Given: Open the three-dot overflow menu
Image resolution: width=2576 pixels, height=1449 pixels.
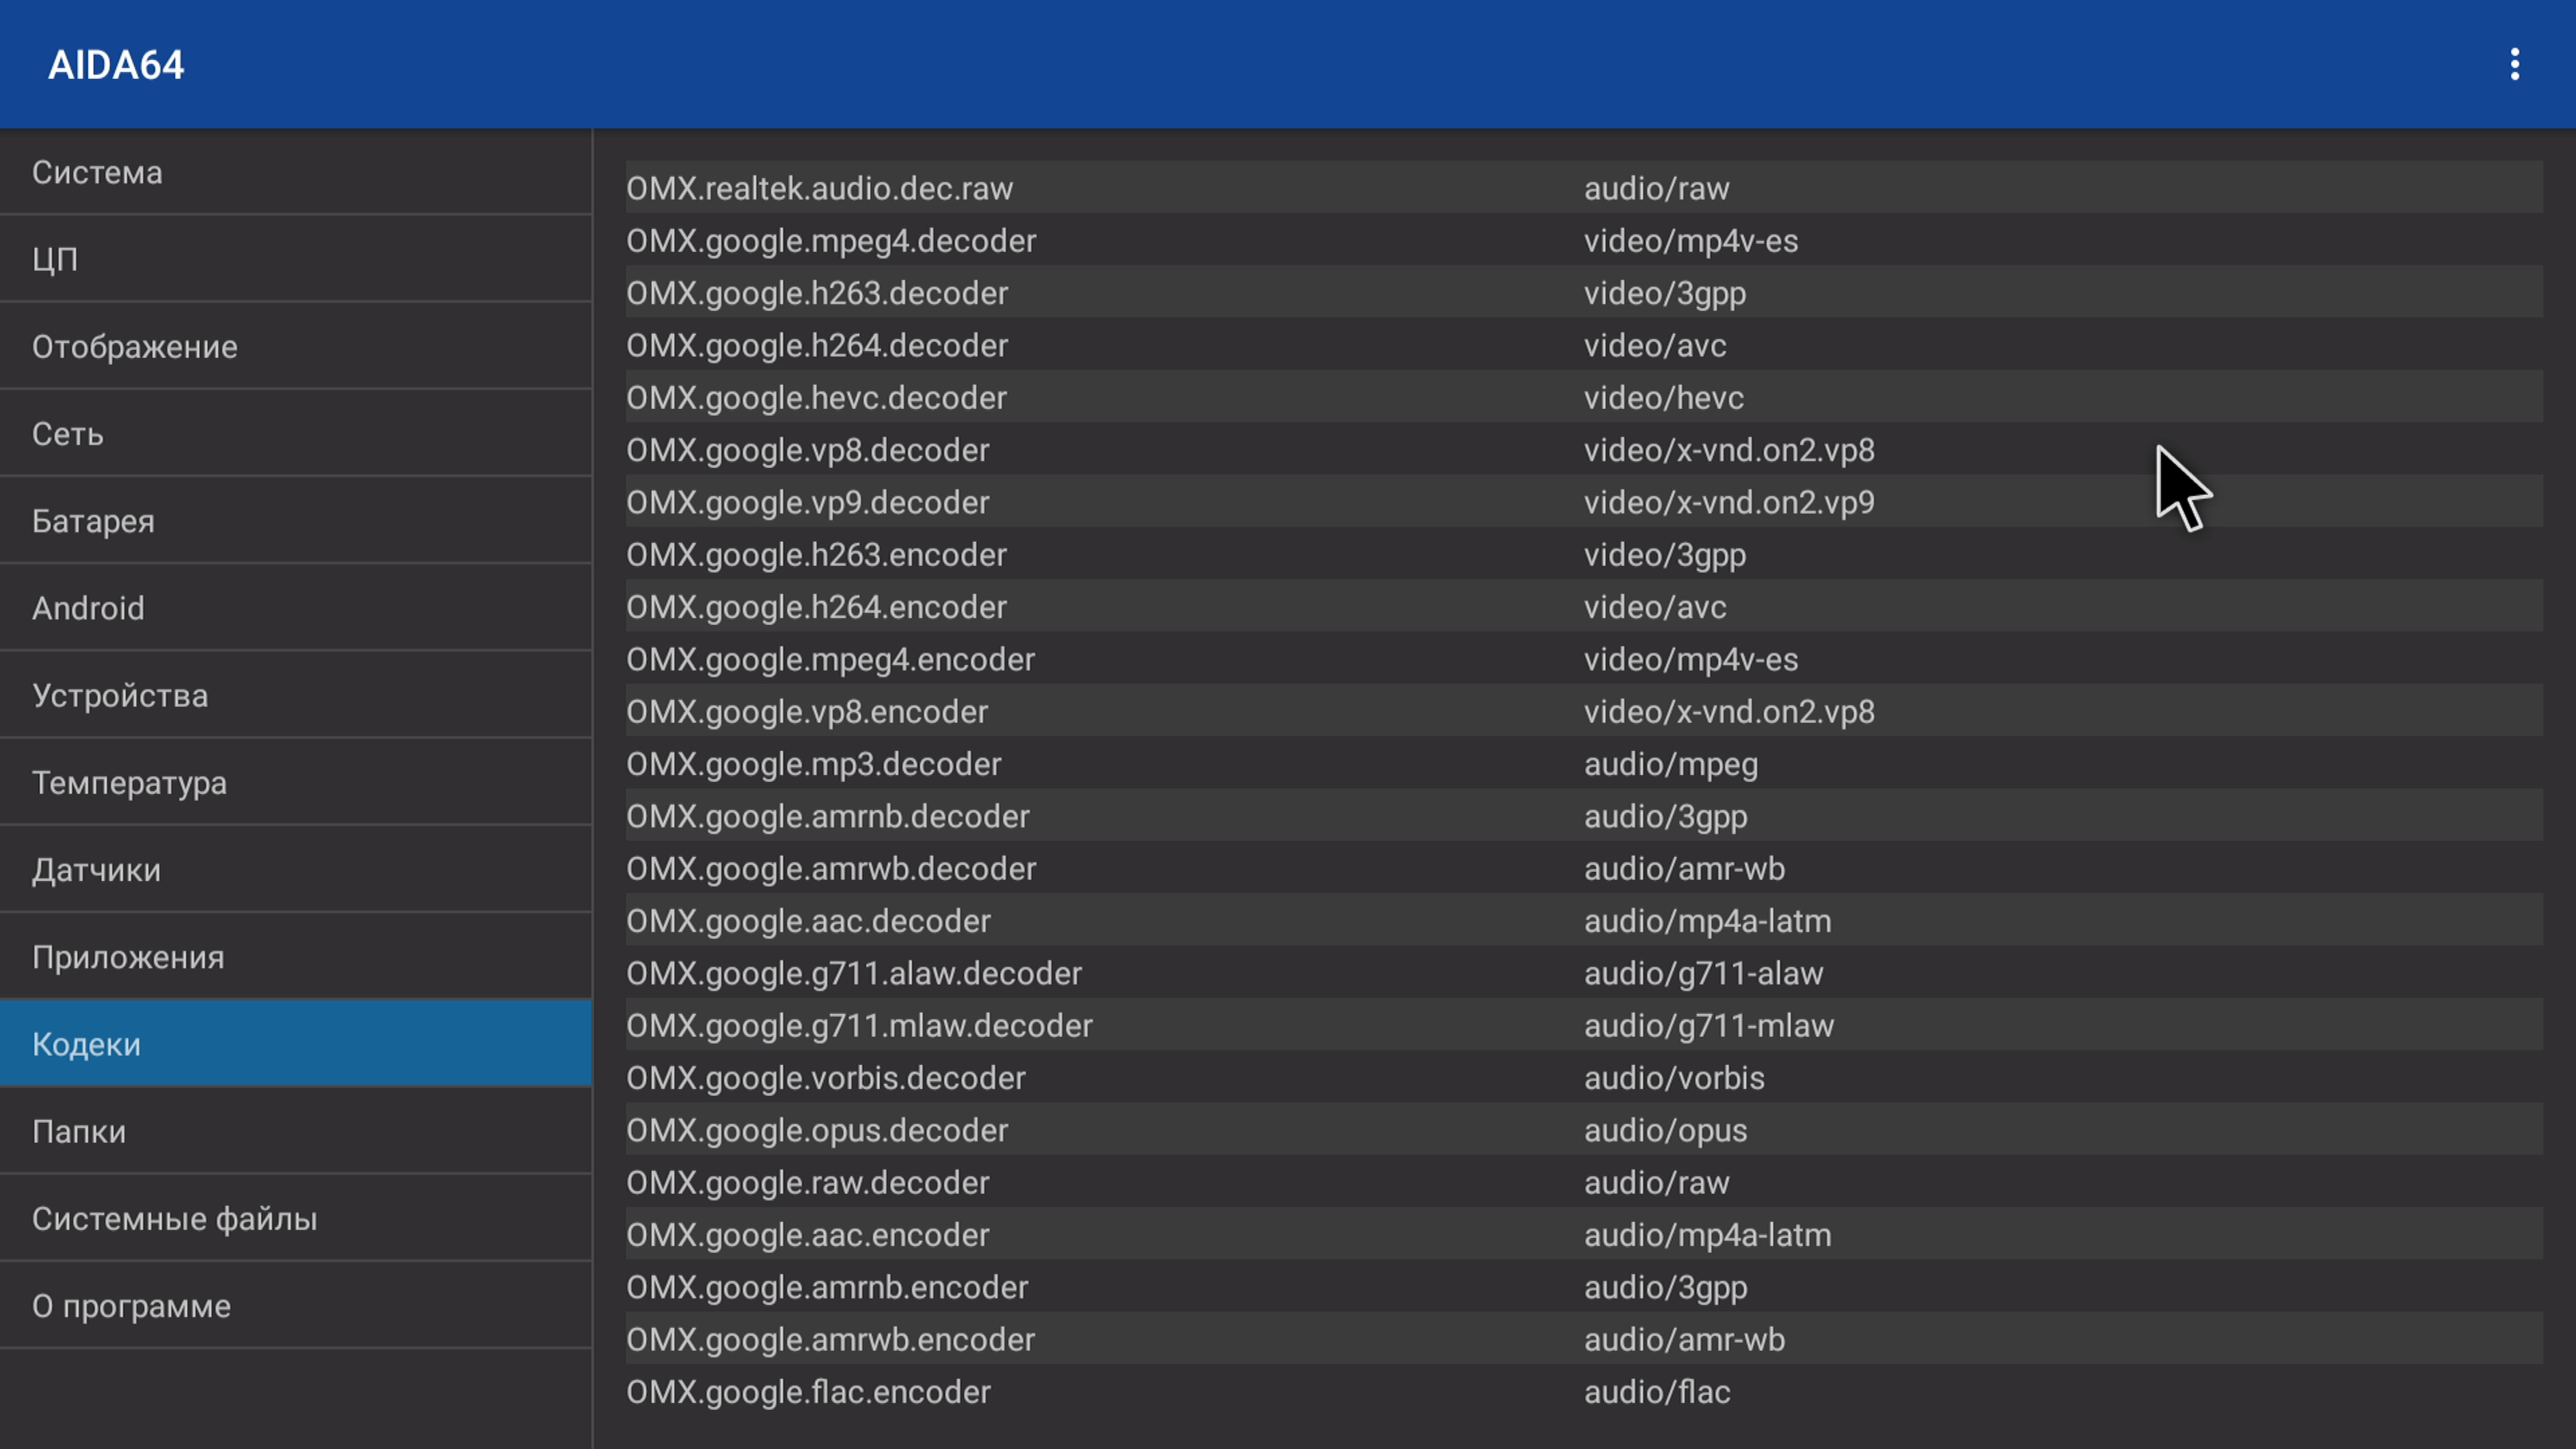Looking at the screenshot, I should (2513, 65).
